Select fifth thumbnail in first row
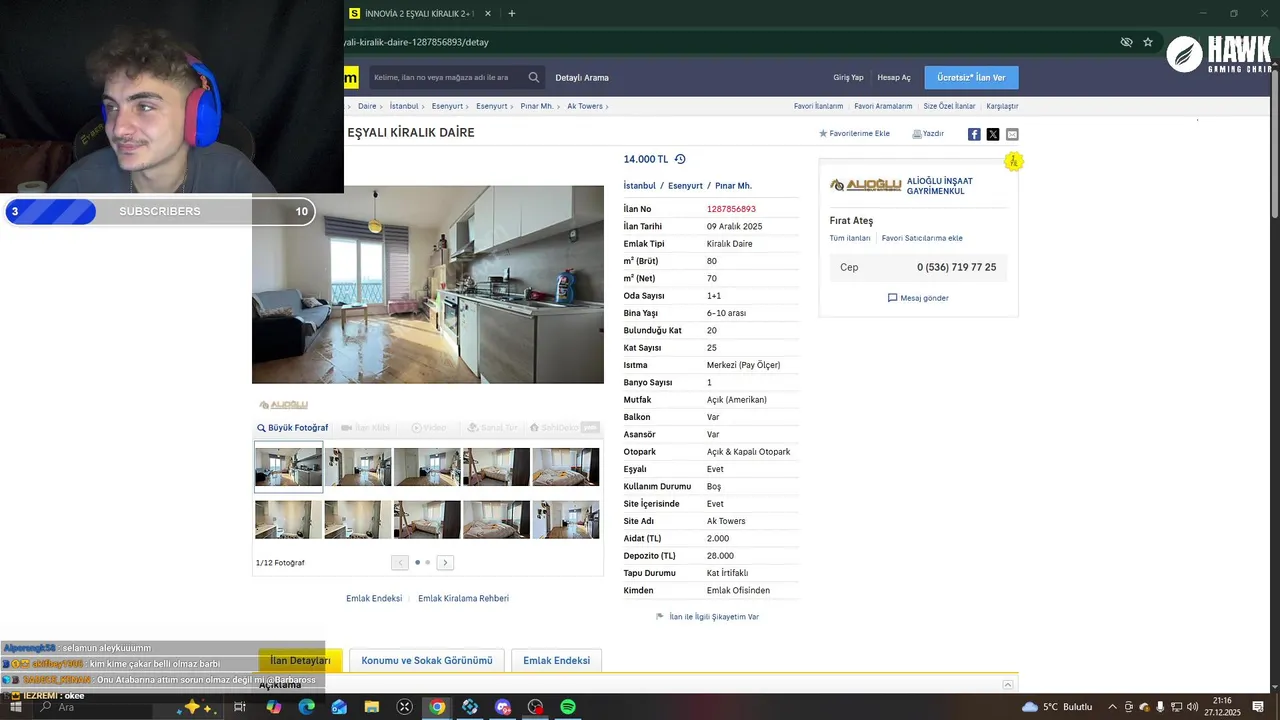Viewport: 1280px width, 720px height. point(566,467)
